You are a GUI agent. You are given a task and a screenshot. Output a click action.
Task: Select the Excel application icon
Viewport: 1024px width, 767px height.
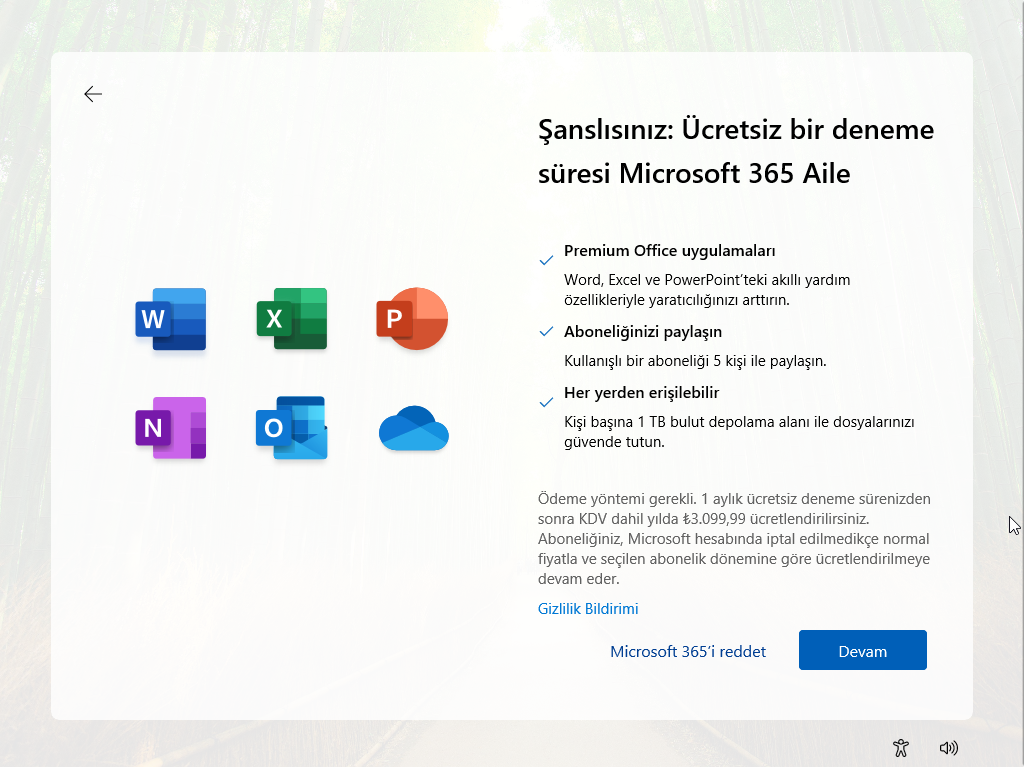pos(291,318)
